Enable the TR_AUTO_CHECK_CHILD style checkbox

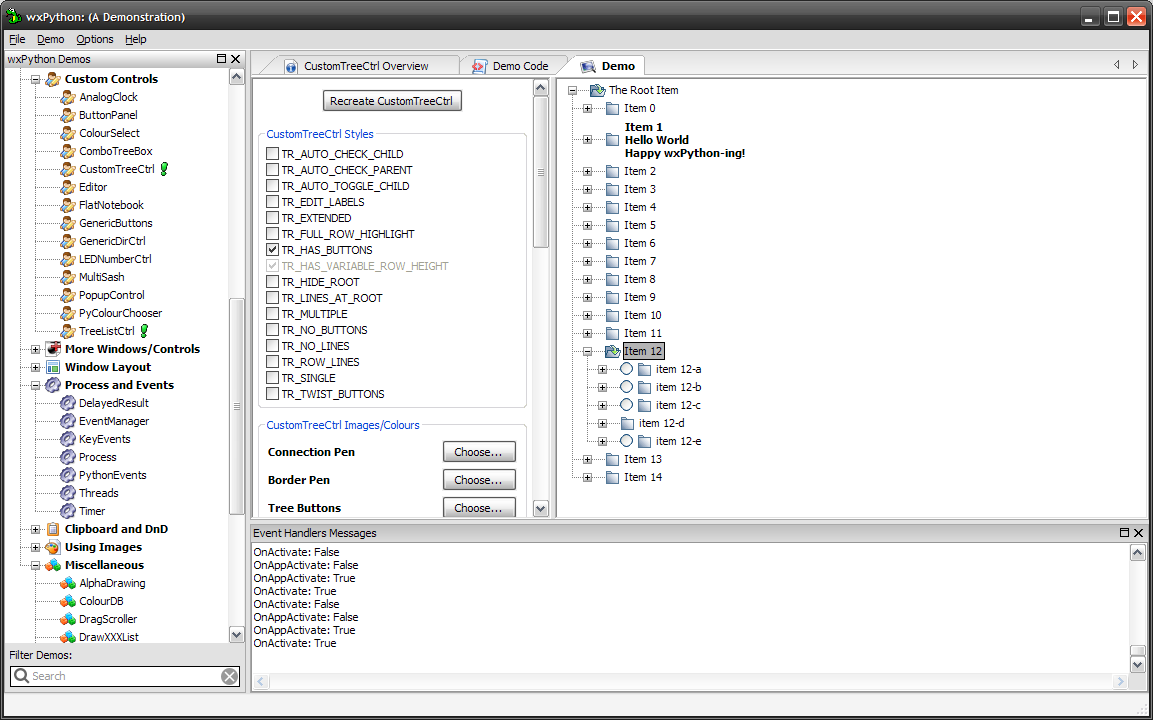pos(272,154)
